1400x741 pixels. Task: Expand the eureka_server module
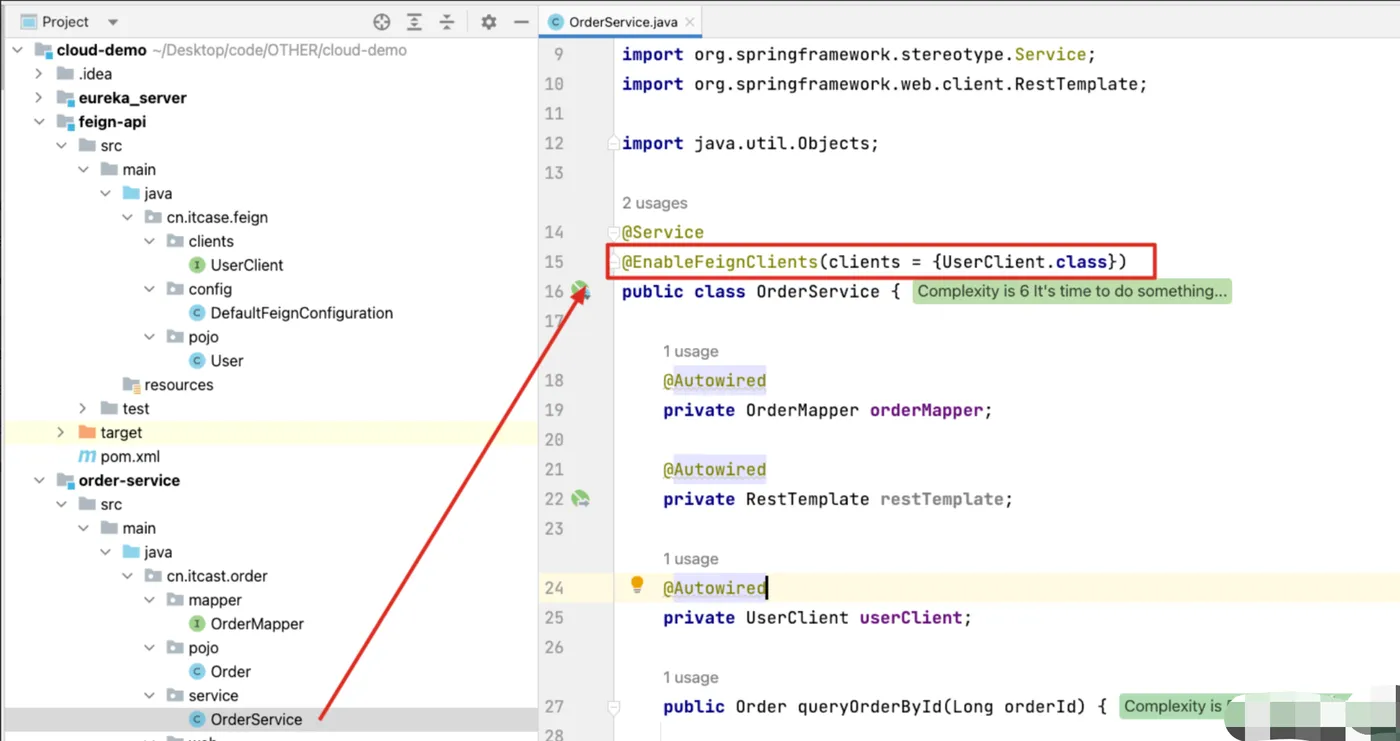tap(39, 98)
